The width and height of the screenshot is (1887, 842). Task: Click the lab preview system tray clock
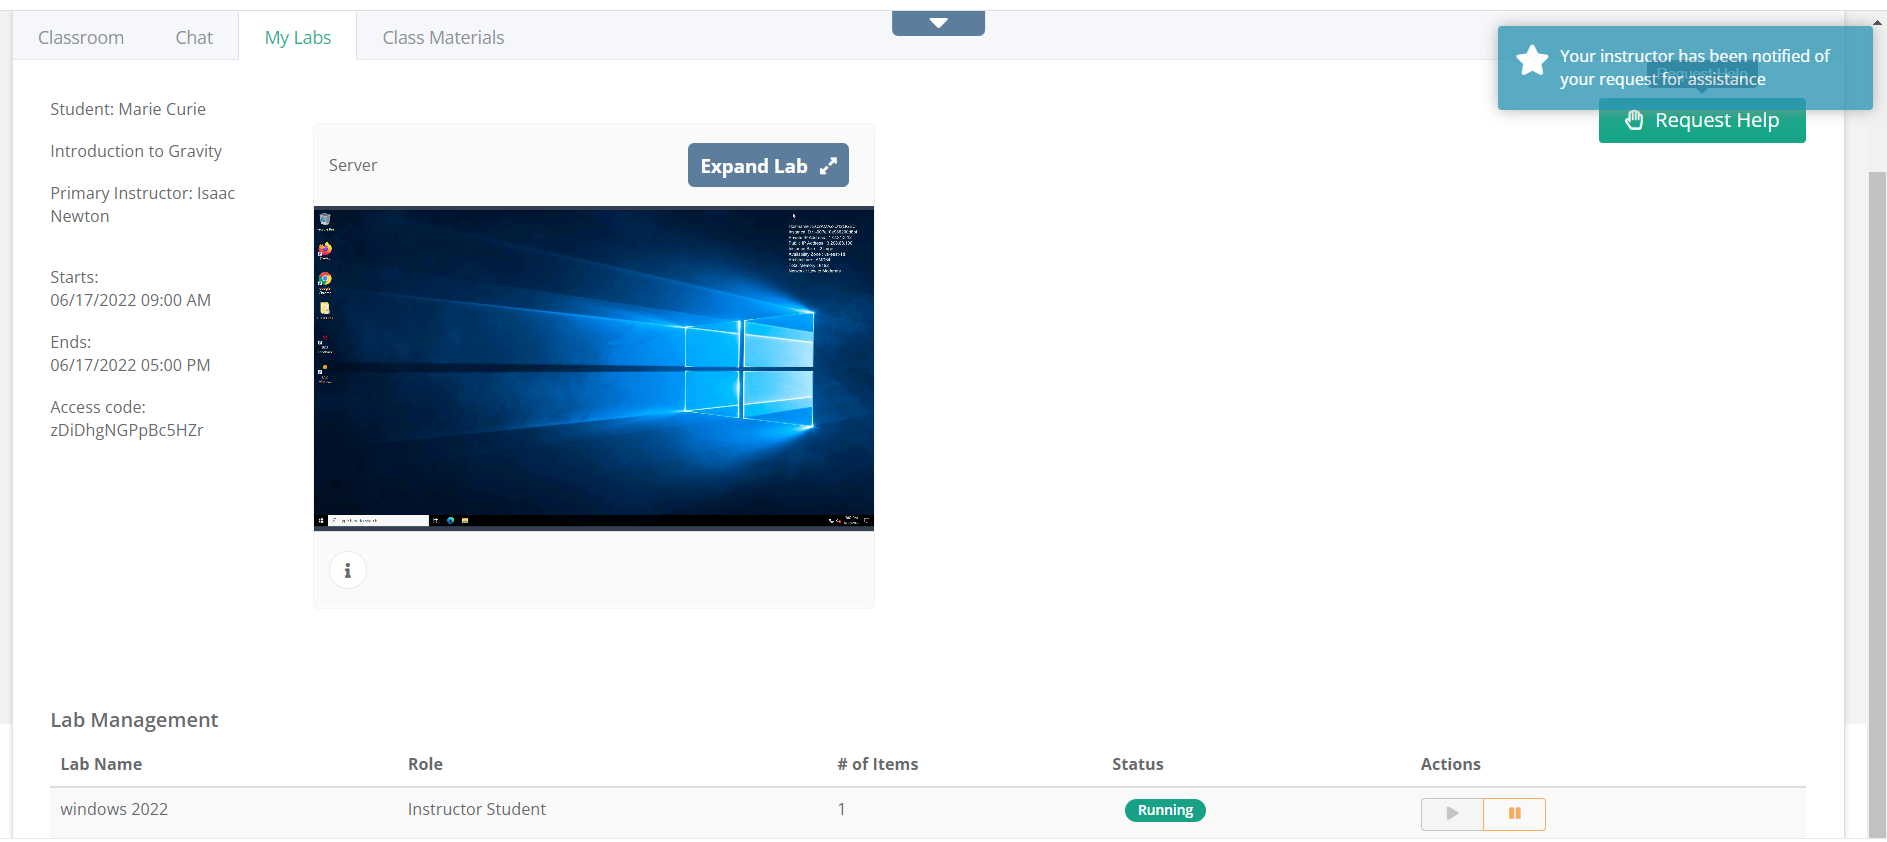(851, 519)
